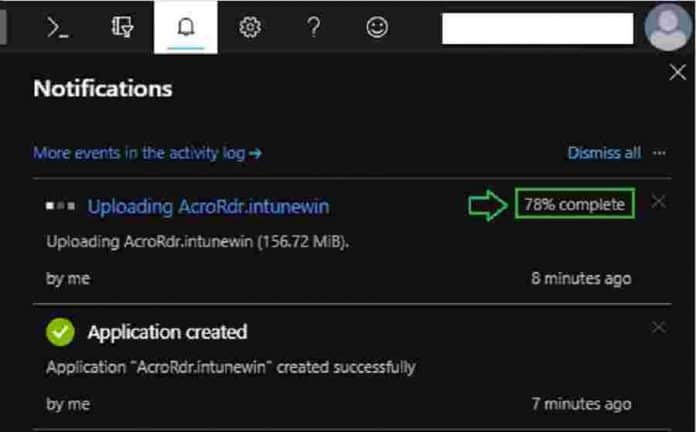Open the Feedback smiley icon
The width and height of the screenshot is (696, 432).
[377, 28]
